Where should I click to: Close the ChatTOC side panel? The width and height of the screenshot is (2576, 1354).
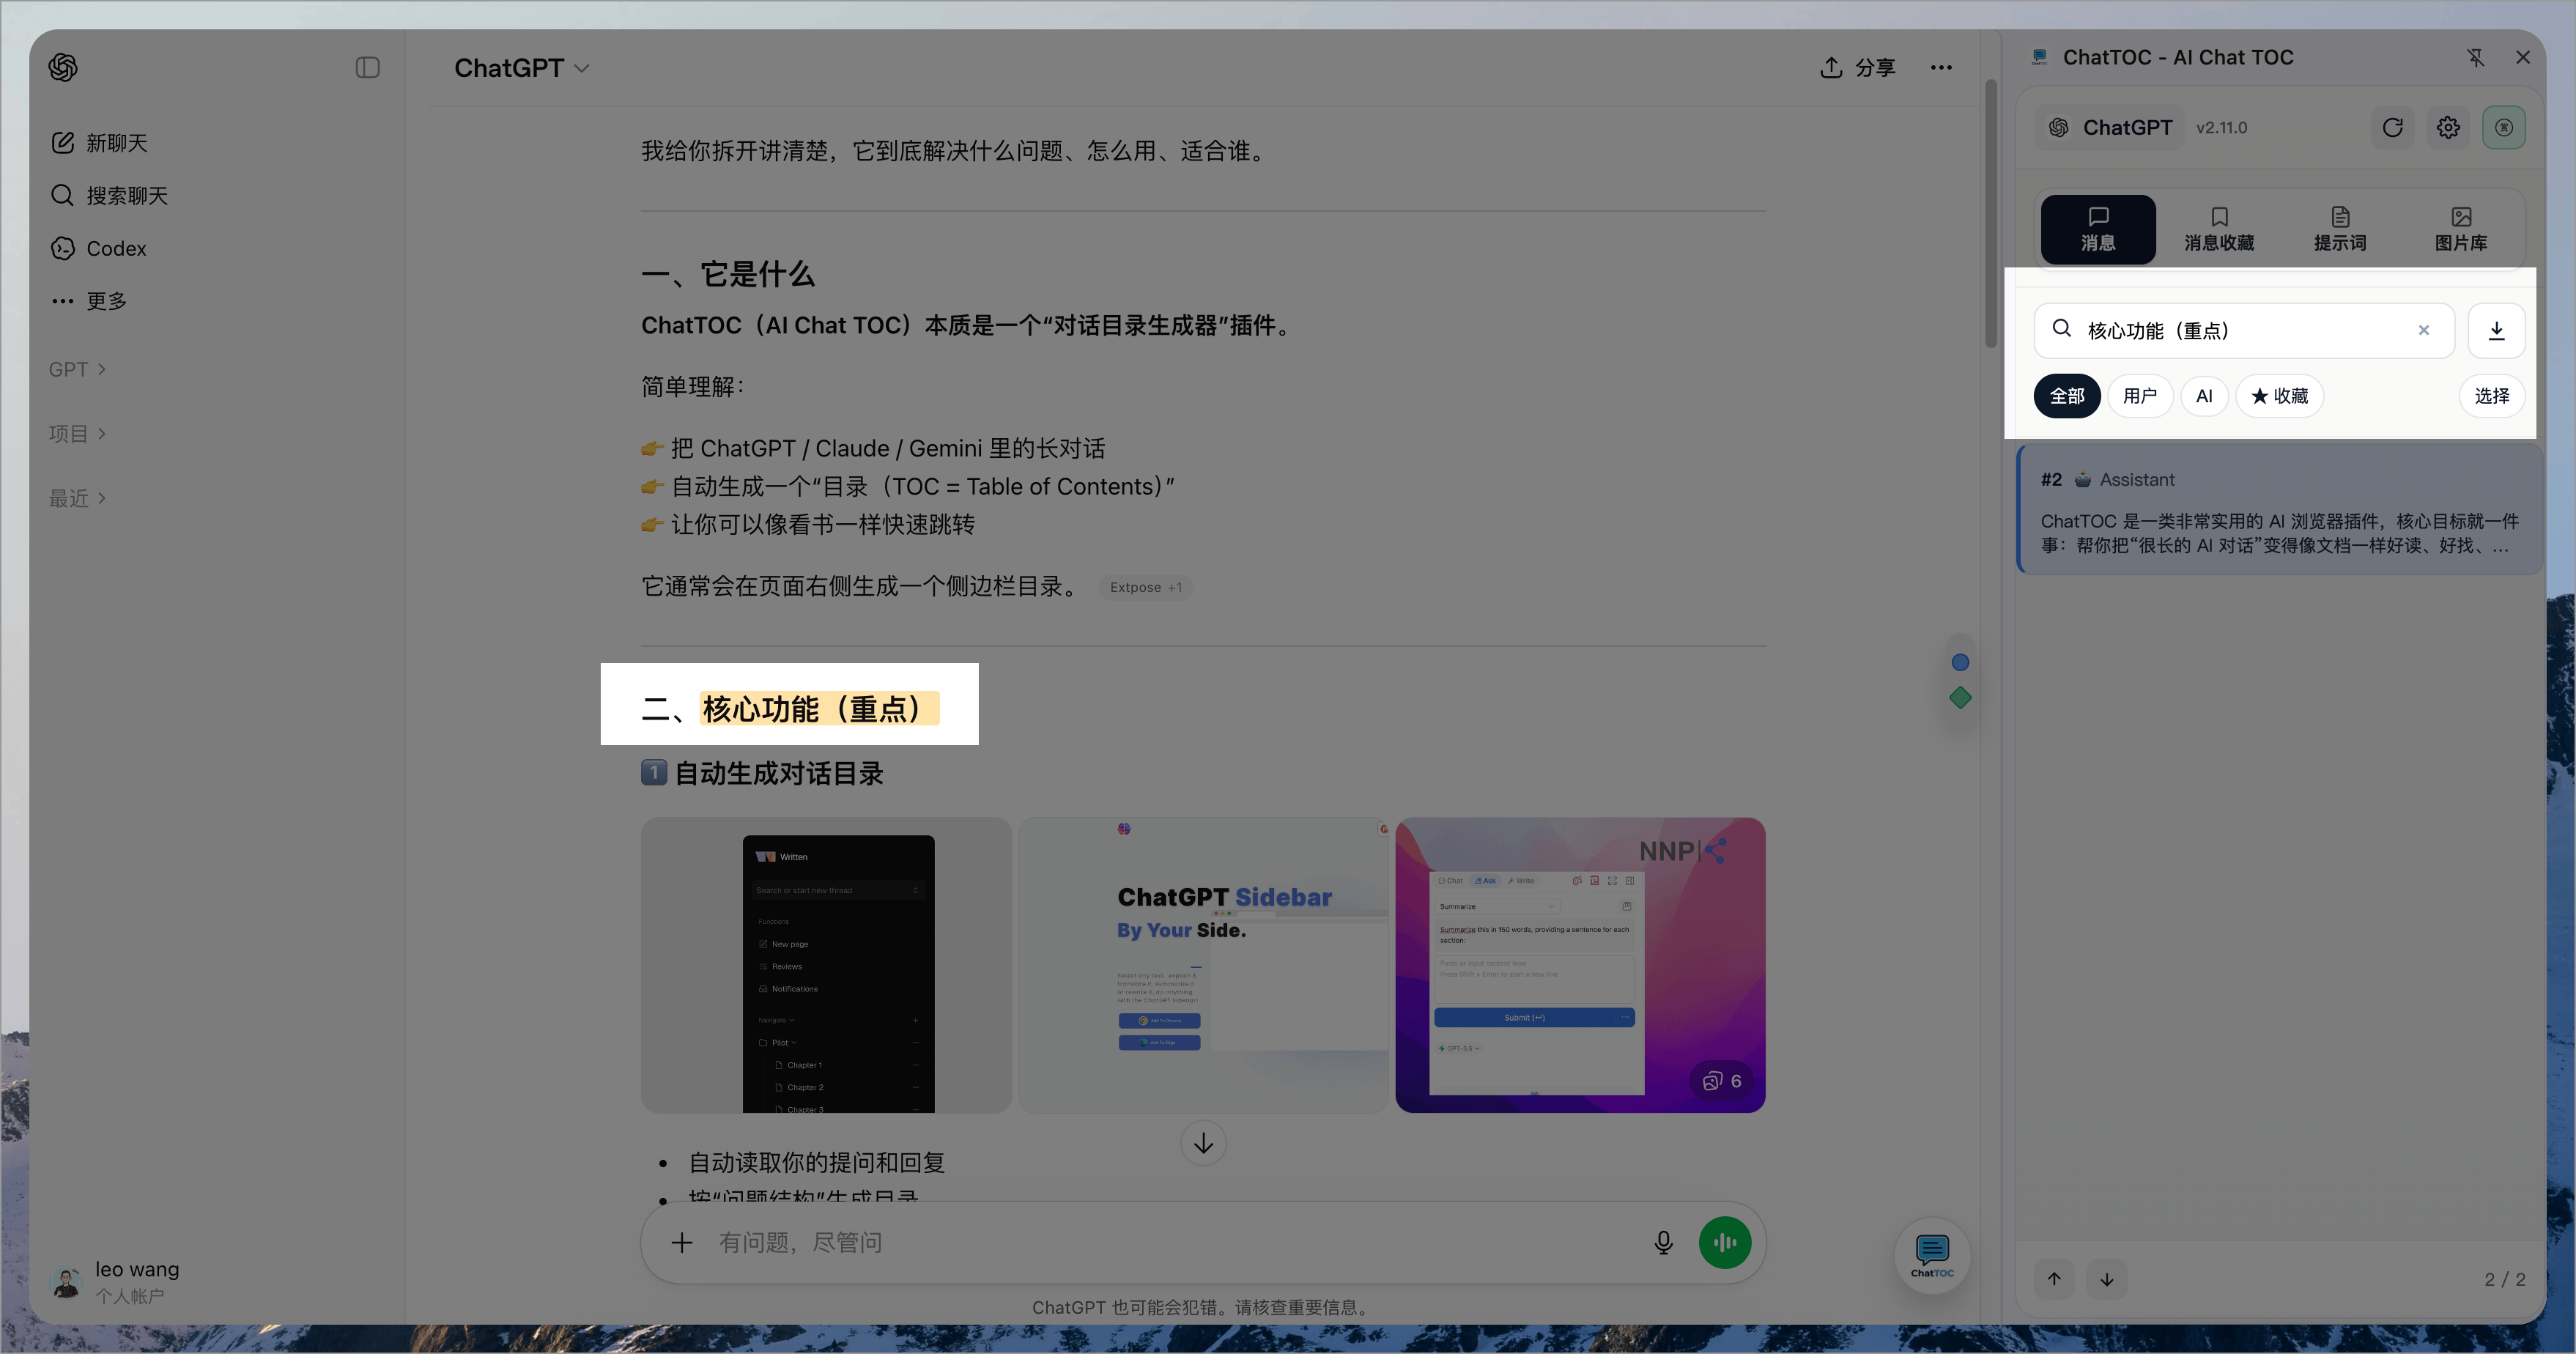click(2523, 57)
